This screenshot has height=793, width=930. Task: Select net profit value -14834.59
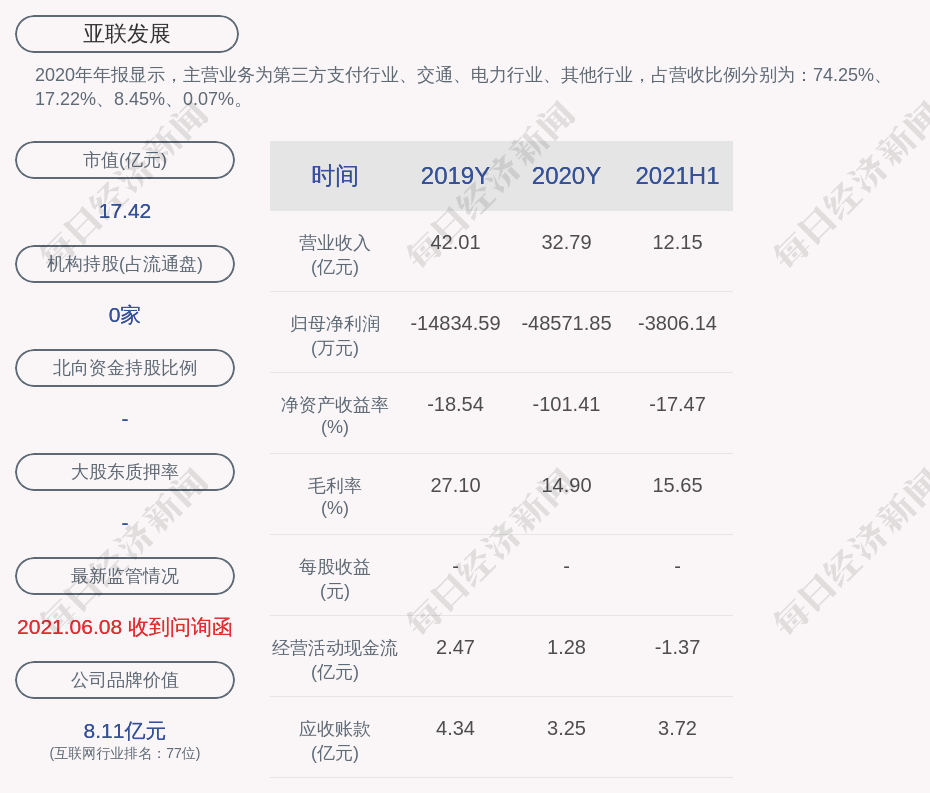455,323
